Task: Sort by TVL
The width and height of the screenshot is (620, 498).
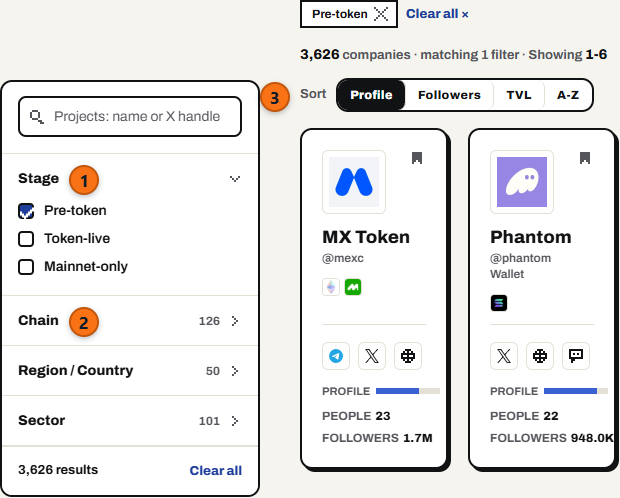Action: (519, 95)
